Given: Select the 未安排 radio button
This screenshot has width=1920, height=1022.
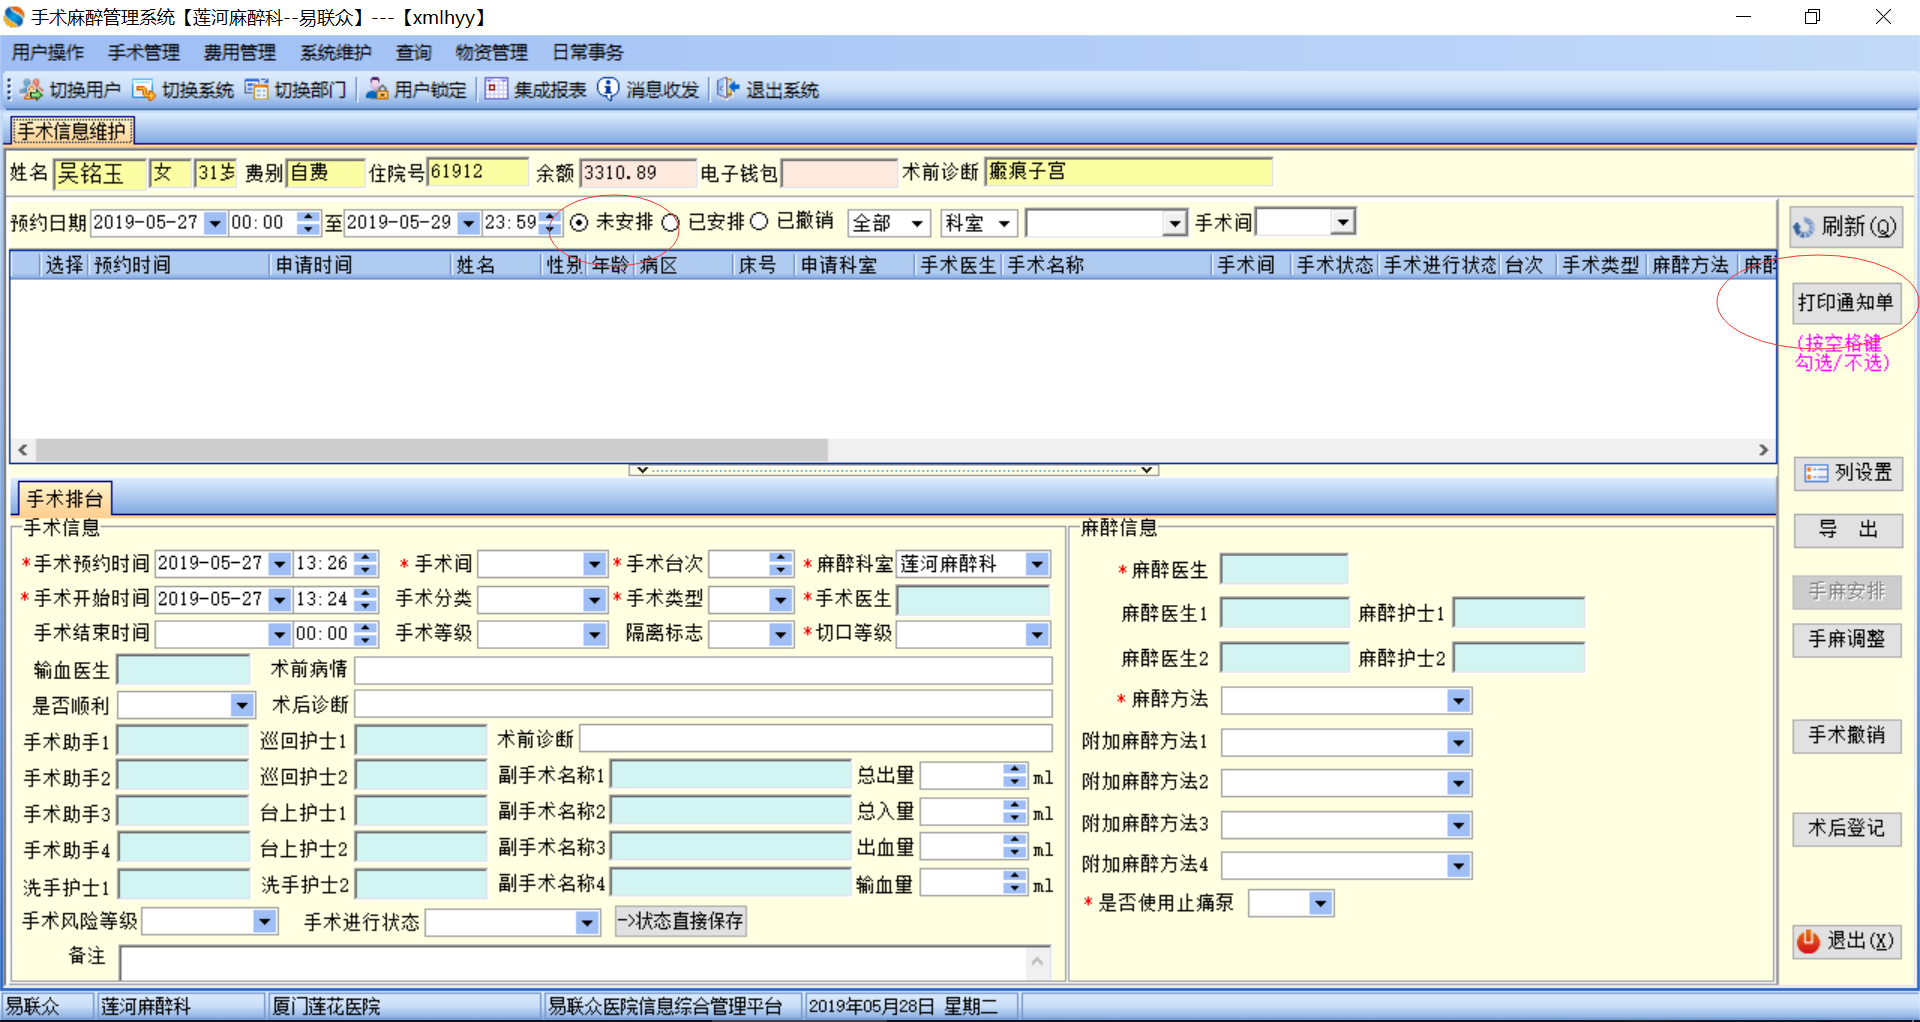Looking at the screenshot, I should coord(579,223).
